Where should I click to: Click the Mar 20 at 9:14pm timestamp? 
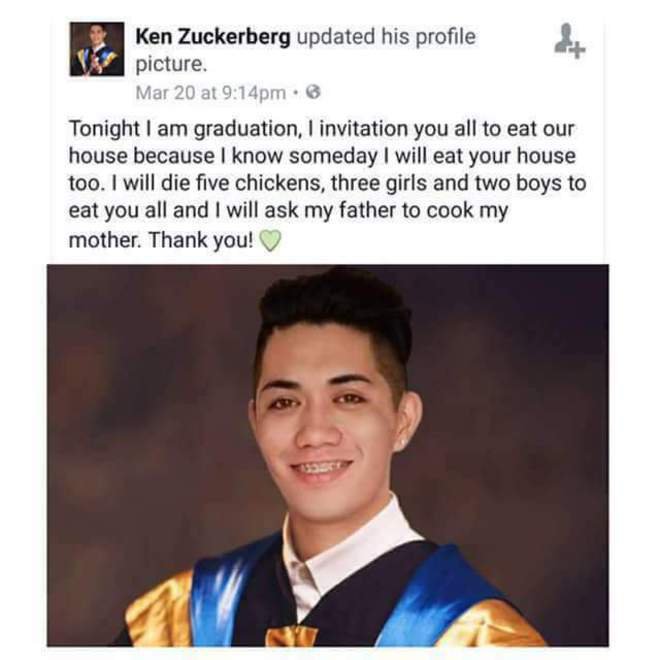[x=210, y=93]
